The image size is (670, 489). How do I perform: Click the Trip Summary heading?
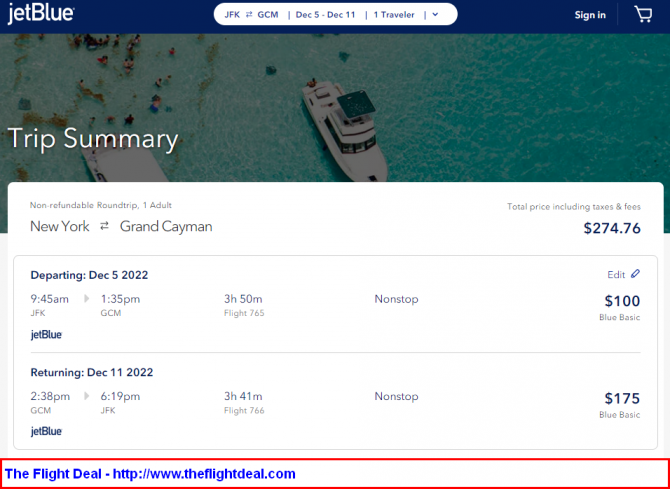tap(93, 138)
